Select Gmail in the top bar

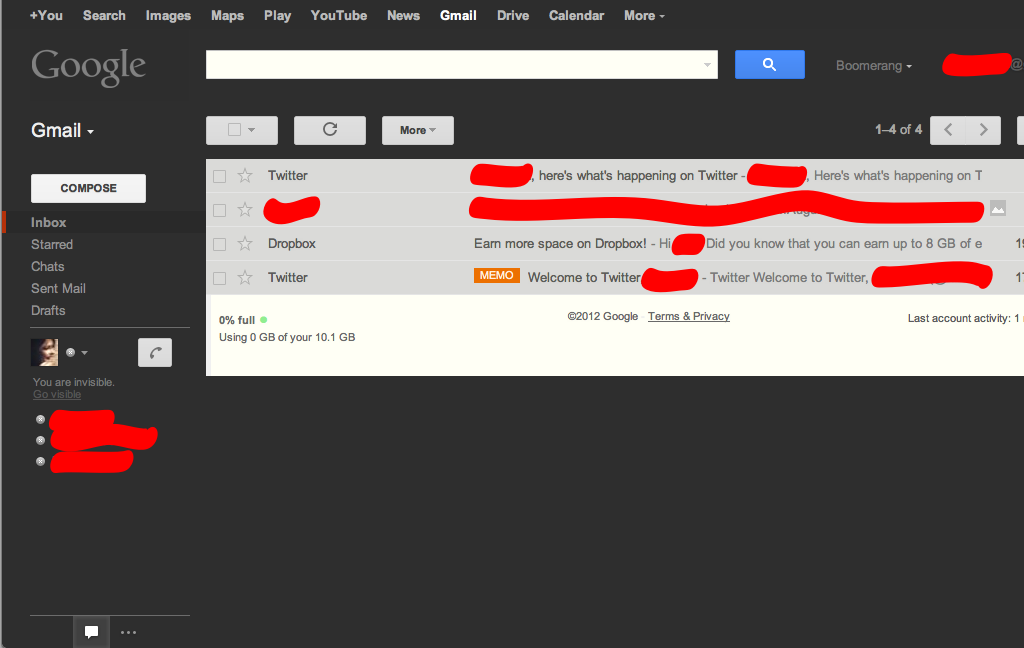coord(458,16)
